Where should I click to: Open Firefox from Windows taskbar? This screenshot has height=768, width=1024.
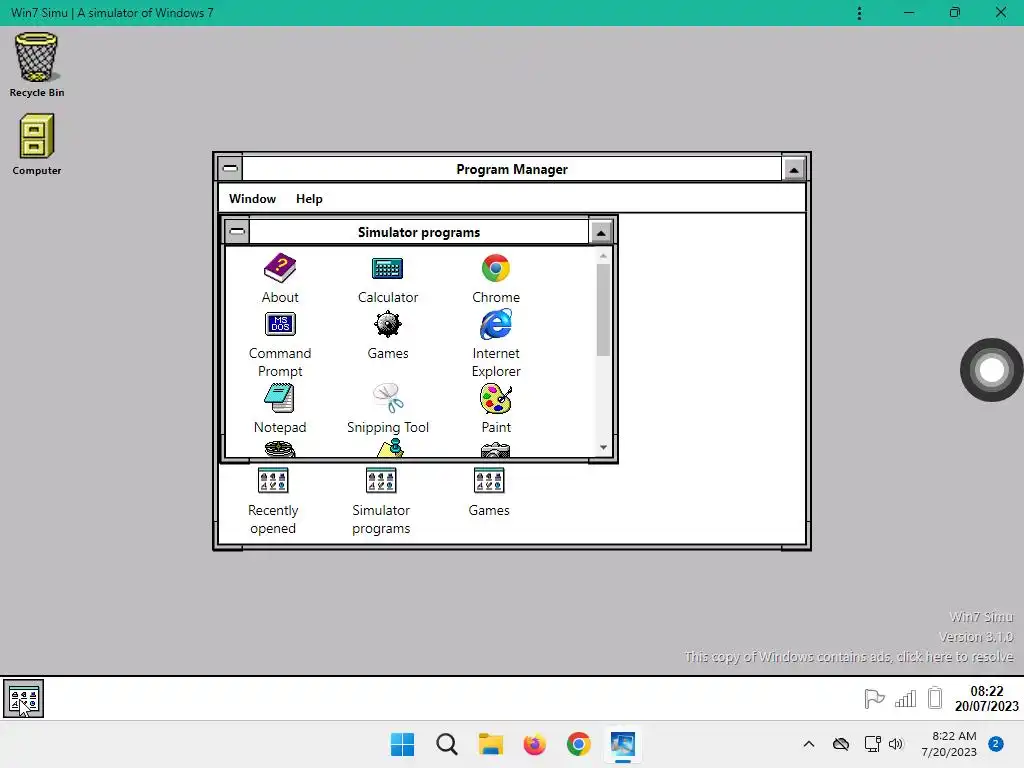tap(534, 744)
